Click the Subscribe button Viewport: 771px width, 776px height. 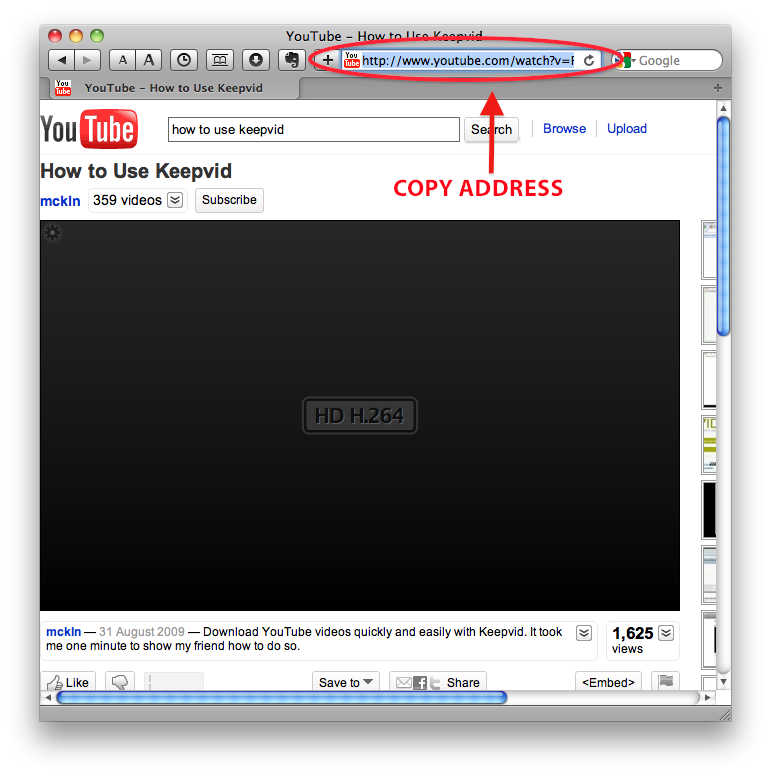229,200
